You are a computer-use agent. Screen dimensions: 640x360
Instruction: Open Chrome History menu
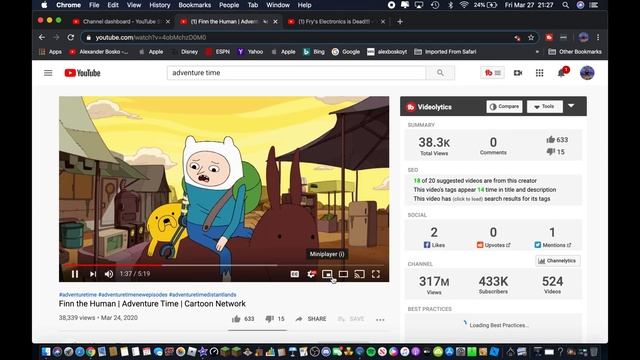160,5
